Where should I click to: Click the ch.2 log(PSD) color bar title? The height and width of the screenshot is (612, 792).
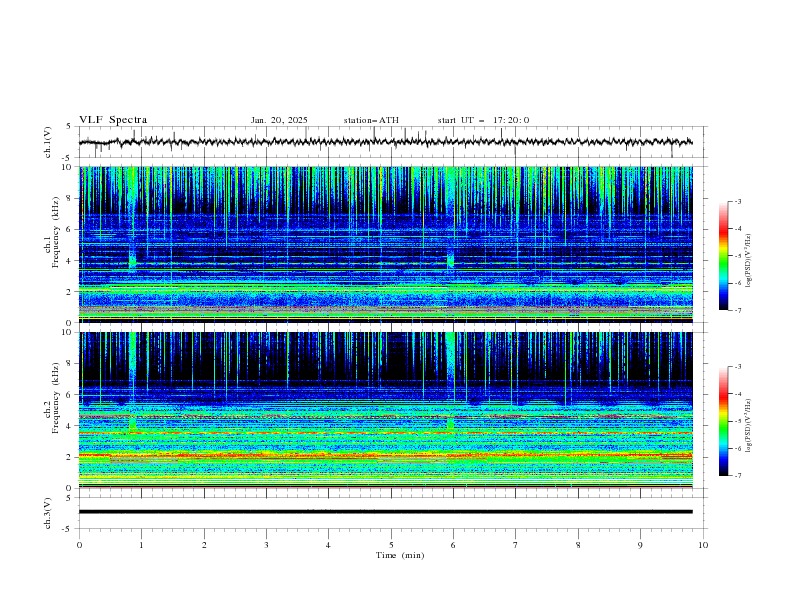749,426
